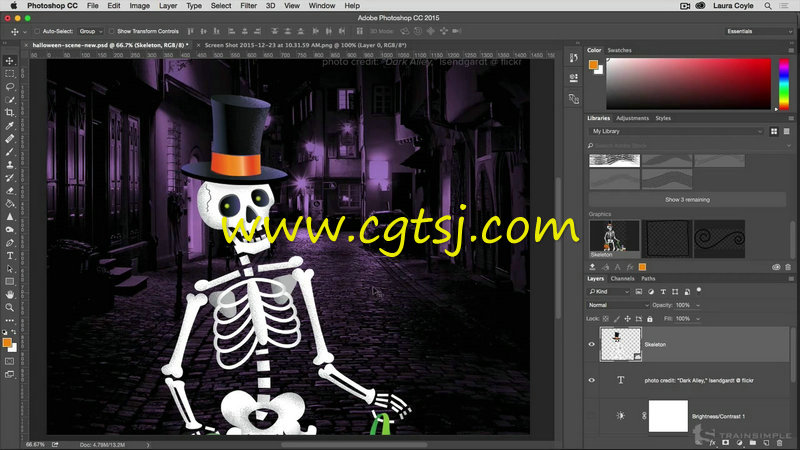Create new adjustment layer

pyautogui.click(x=739, y=443)
